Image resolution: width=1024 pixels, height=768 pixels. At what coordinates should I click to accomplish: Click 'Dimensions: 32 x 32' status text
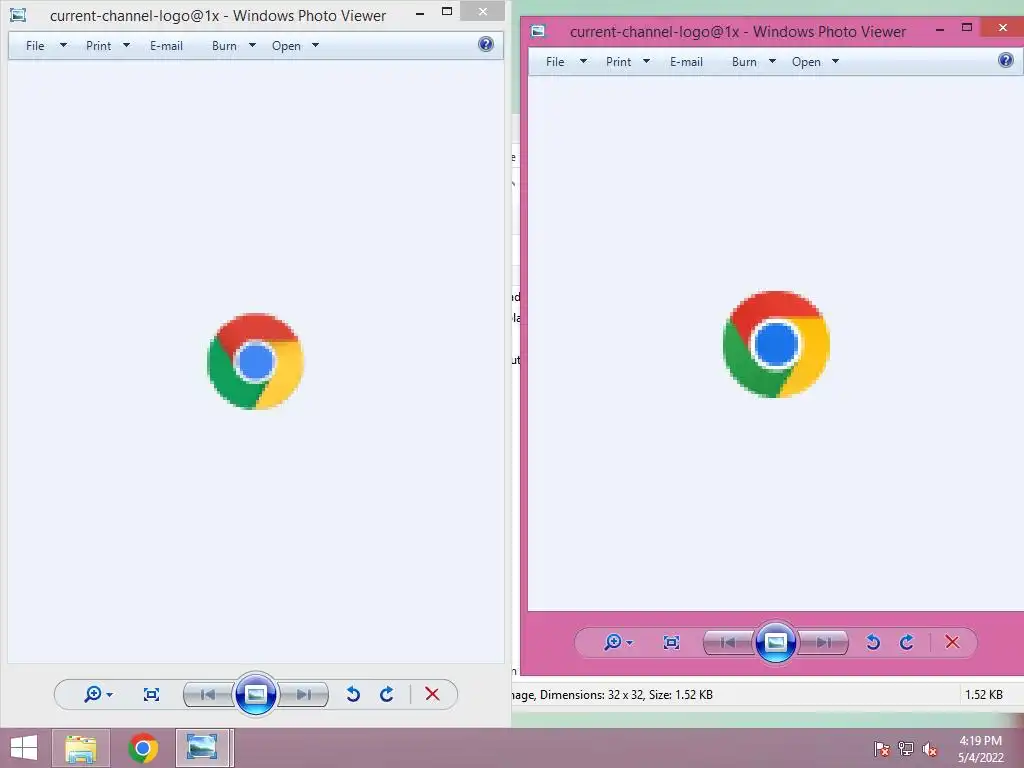point(592,695)
